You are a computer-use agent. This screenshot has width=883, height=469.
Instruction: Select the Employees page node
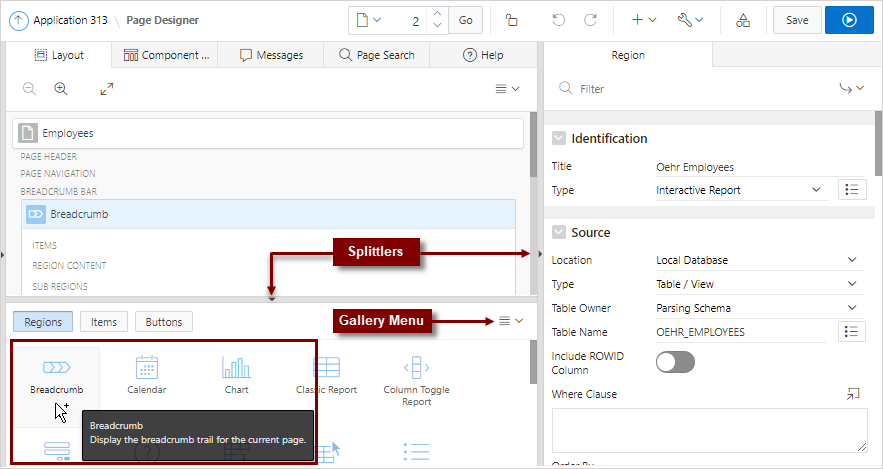(x=268, y=133)
